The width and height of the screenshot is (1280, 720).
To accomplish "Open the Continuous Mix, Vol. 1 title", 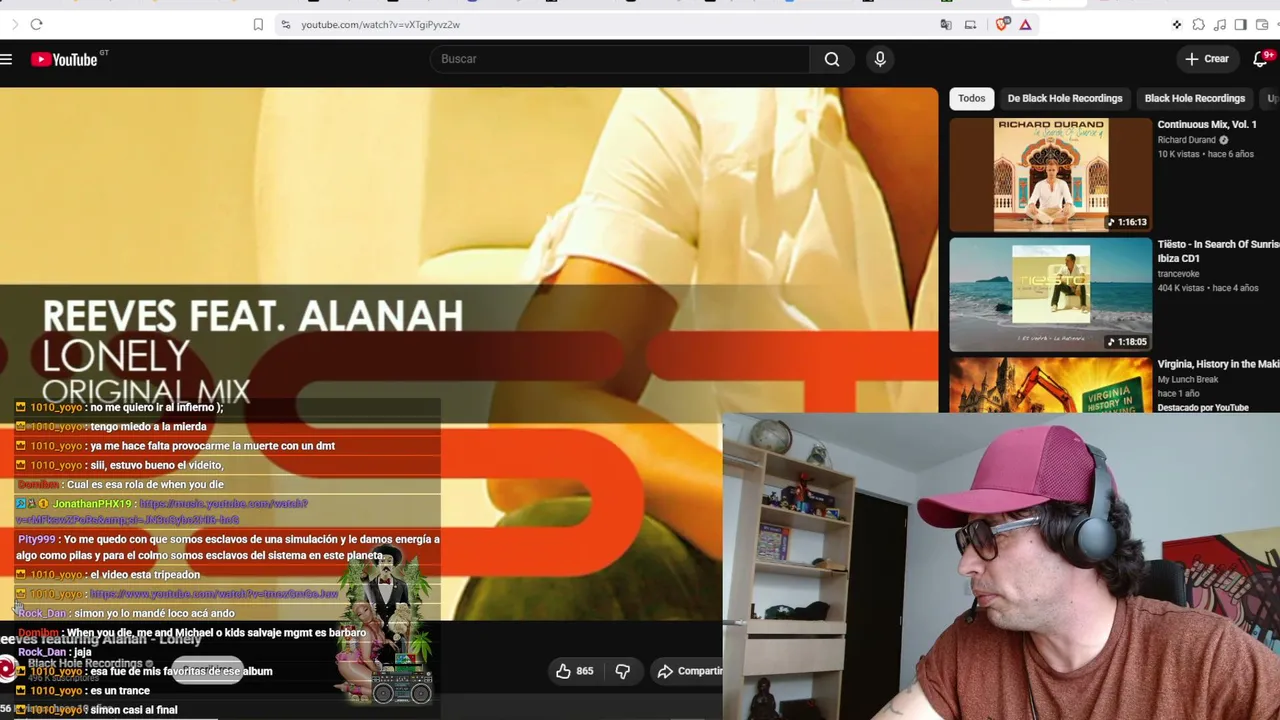I will click(1207, 125).
